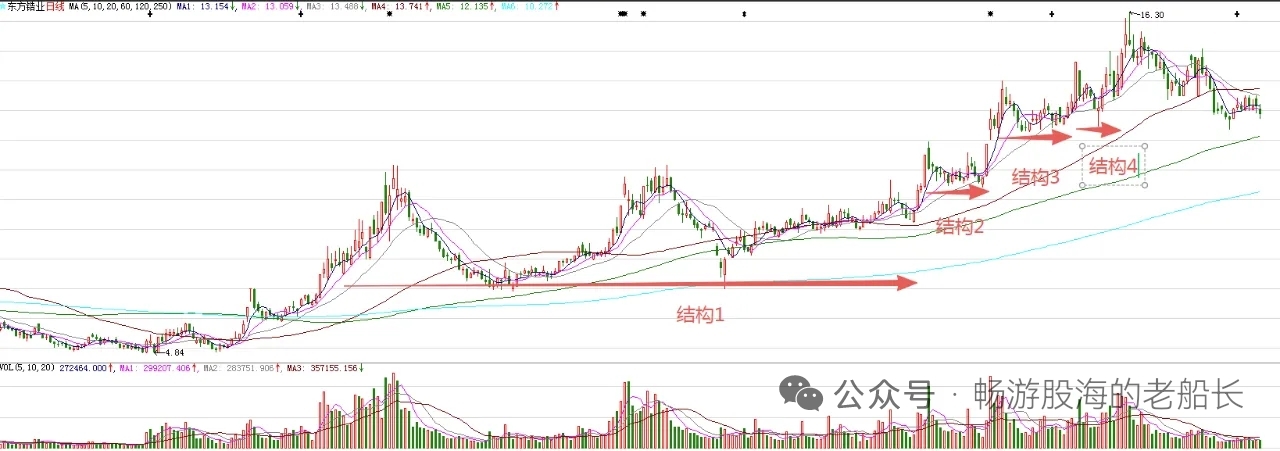This screenshot has height=451, width=1280.
Task: Select the VOL(5,10,20) indicator label
Action: [x=29, y=368]
